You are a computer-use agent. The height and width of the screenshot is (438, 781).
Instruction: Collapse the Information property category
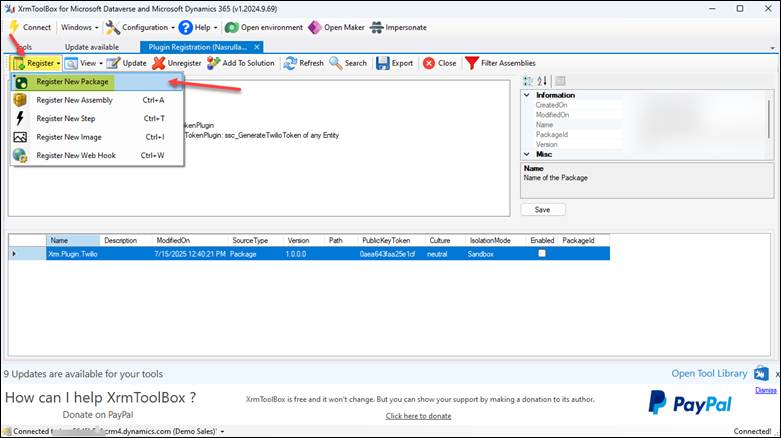tap(526, 95)
